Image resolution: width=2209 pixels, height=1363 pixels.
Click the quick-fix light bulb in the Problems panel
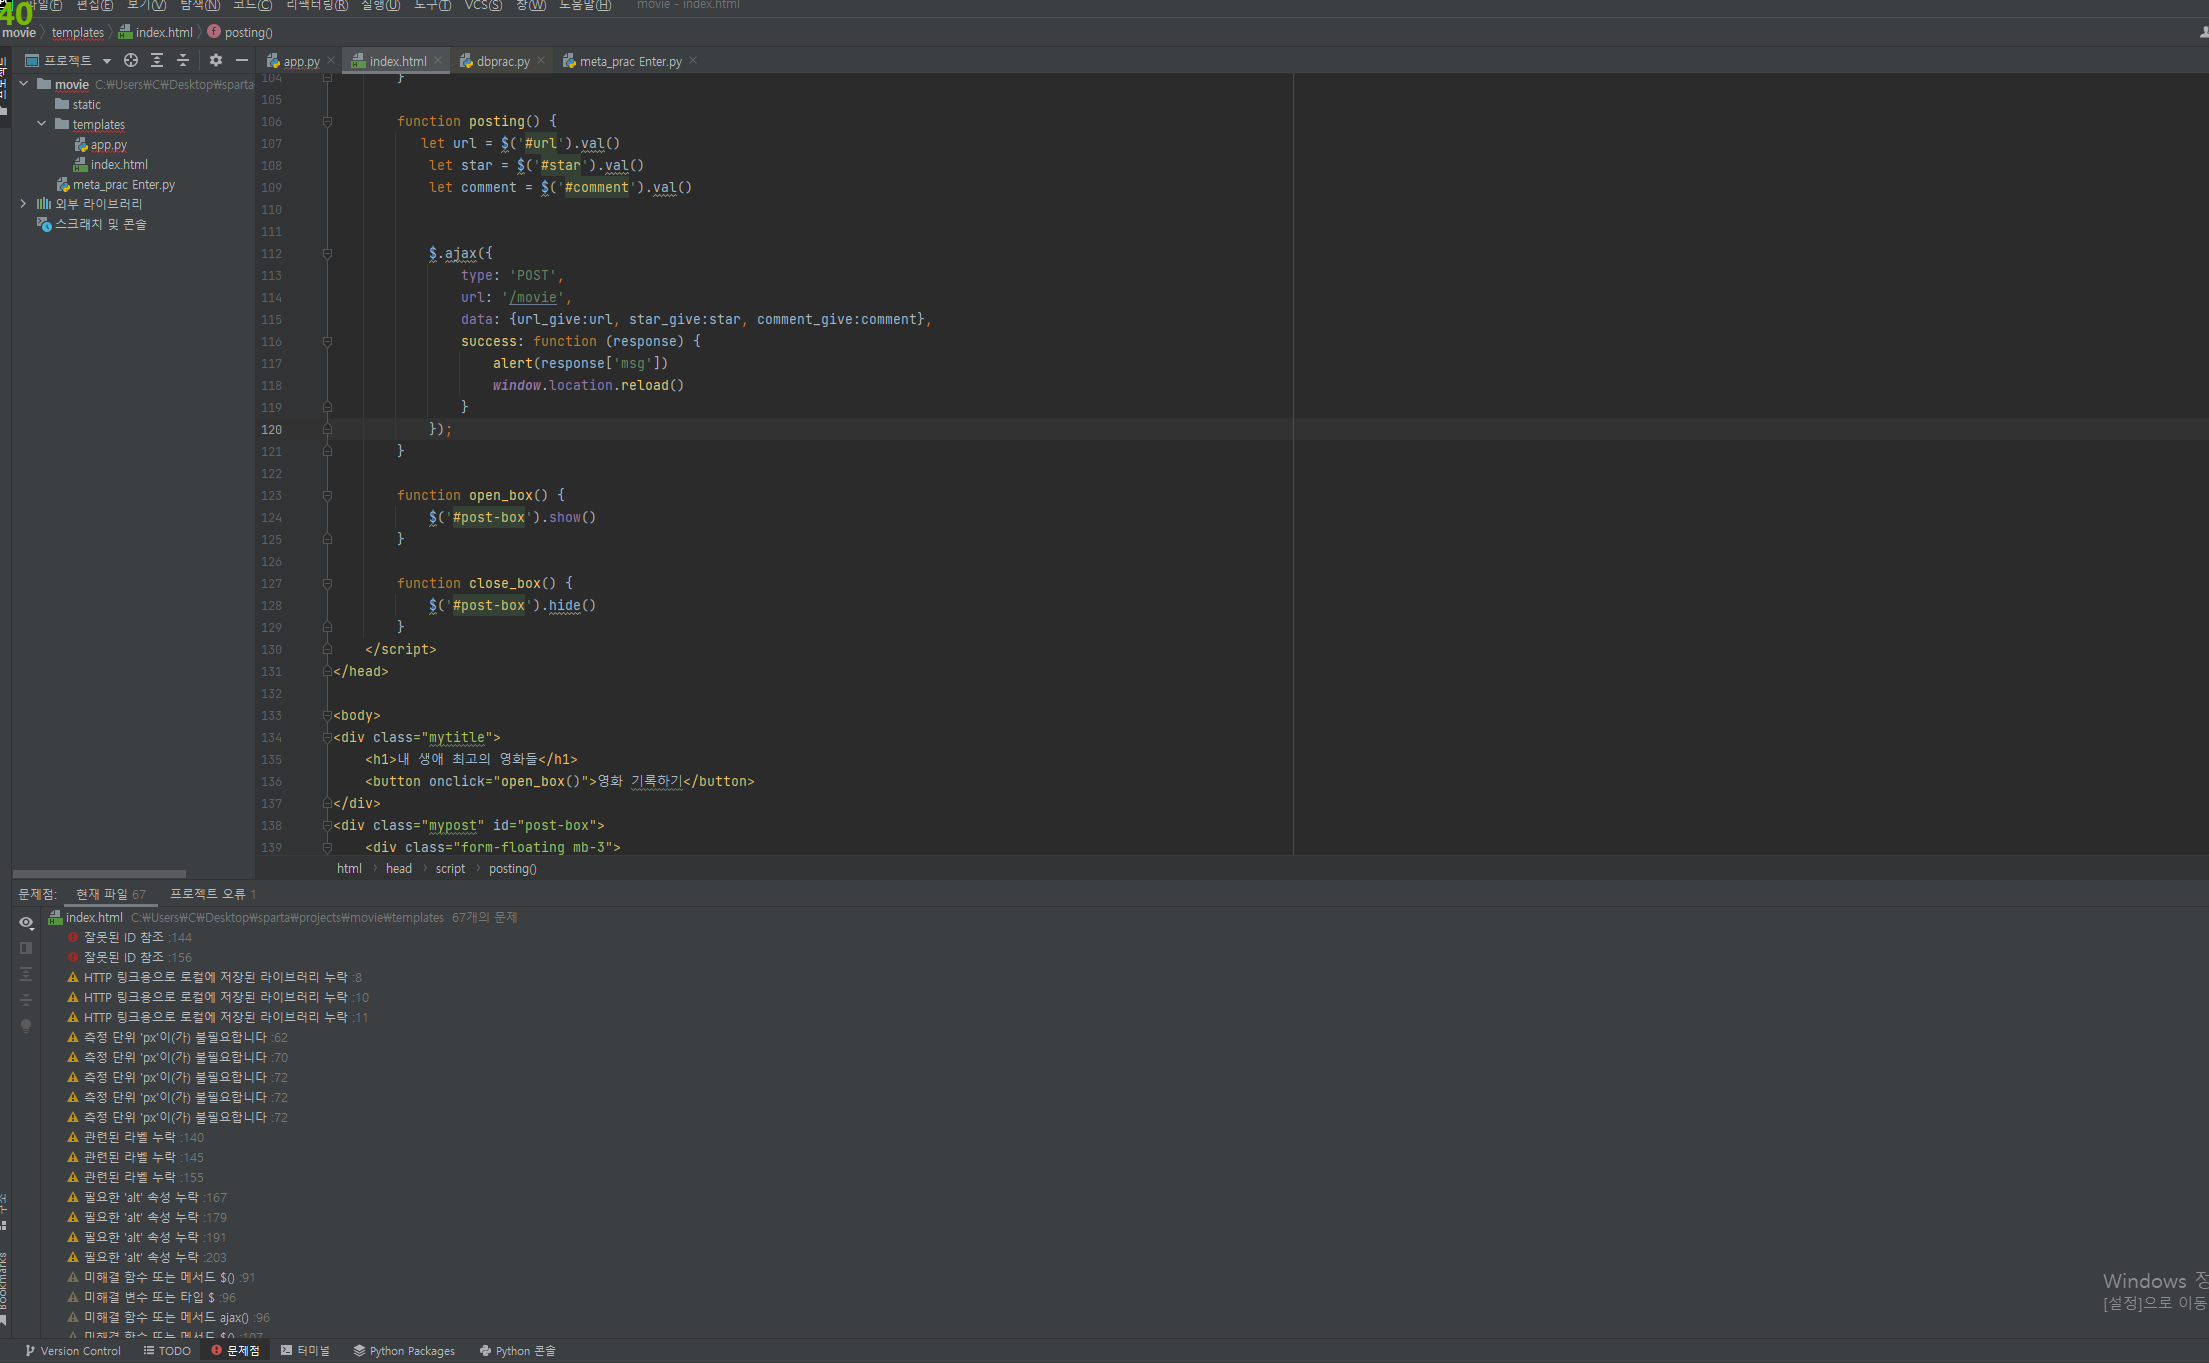pyautogui.click(x=26, y=1026)
